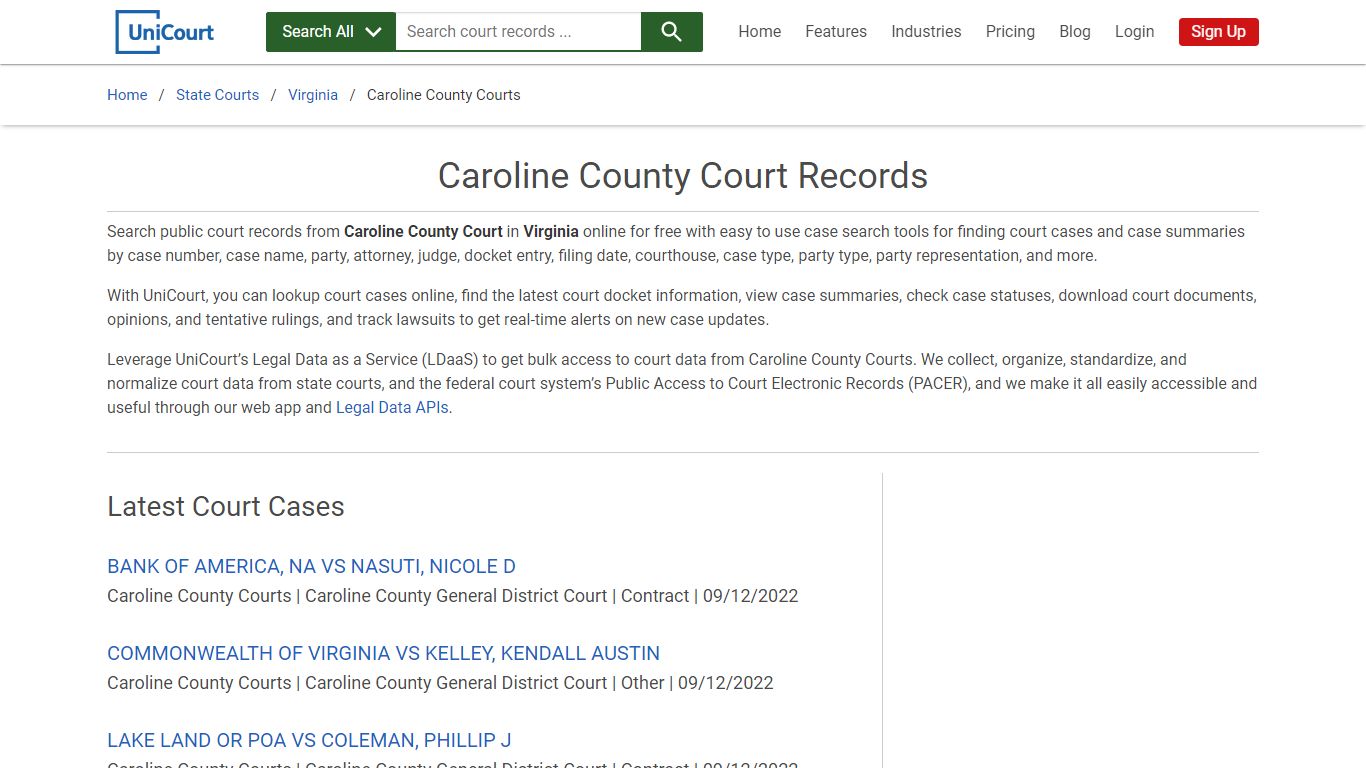Visit the Blog page
Screen dimensions: 1366x768
(x=1075, y=32)
